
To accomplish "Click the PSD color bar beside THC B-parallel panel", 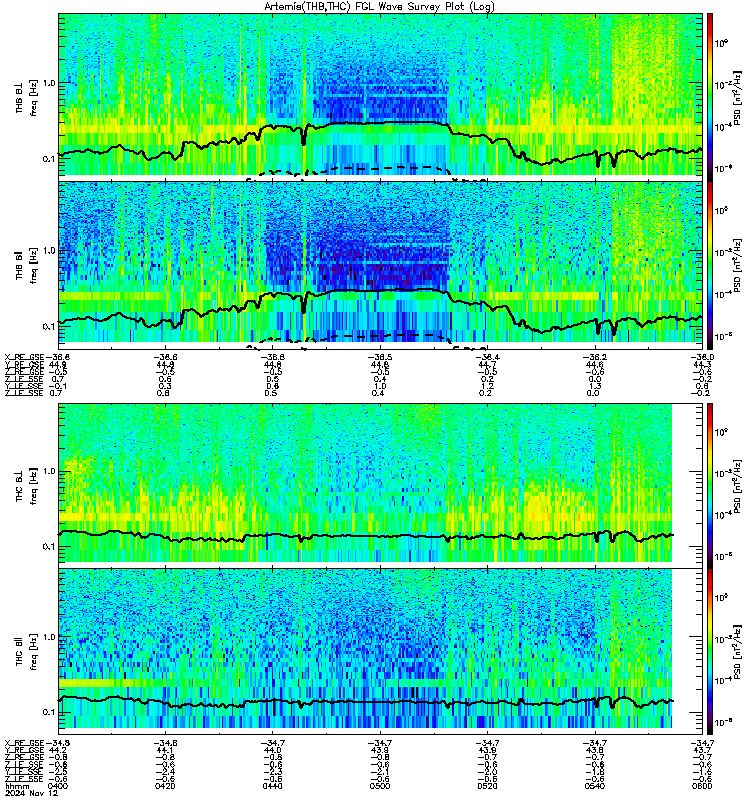I will [710, 652].
